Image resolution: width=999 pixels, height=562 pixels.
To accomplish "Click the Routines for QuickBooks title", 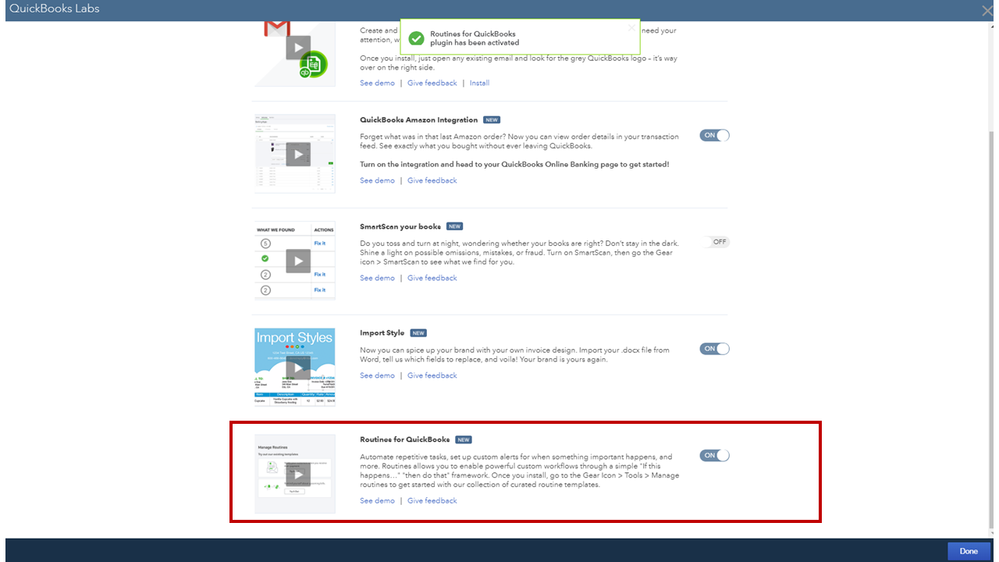I will pos(405,440).
